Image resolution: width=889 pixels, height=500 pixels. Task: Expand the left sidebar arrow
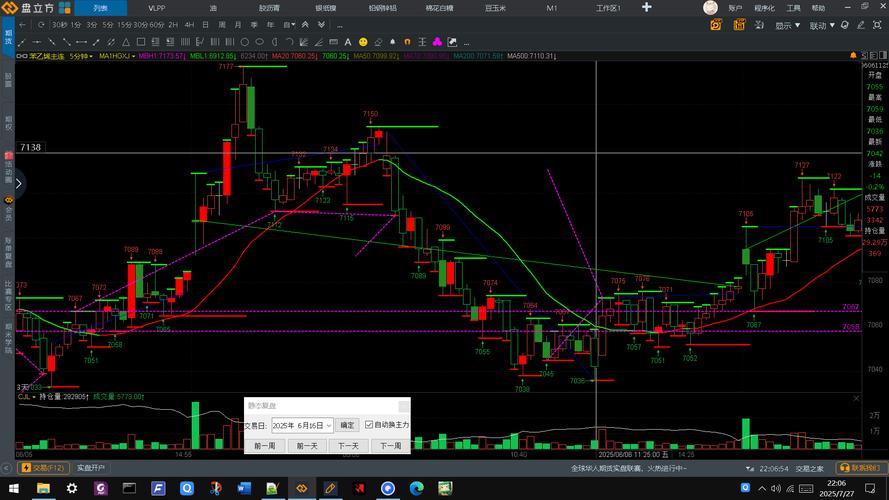tap(19, 184)
